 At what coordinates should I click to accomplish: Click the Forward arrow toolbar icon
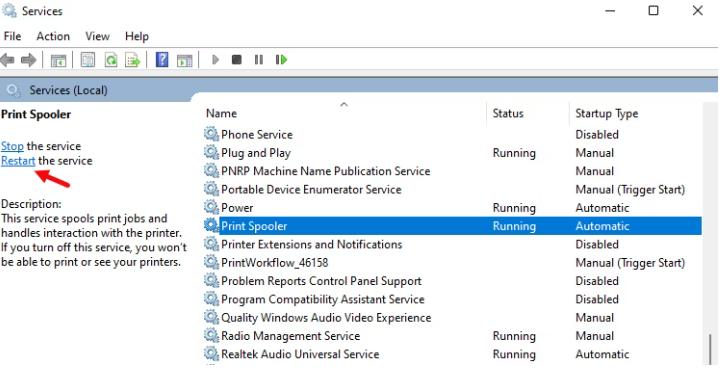coord(29,60)
